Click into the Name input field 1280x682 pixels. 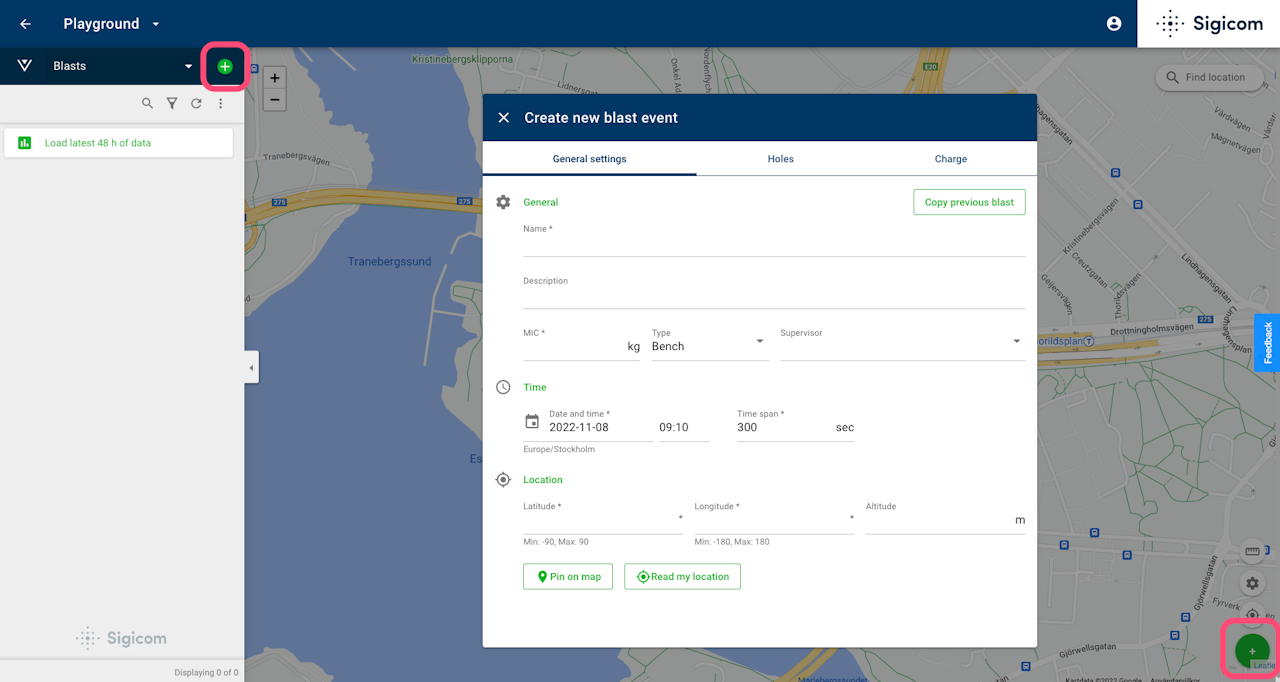click(773, 246)
